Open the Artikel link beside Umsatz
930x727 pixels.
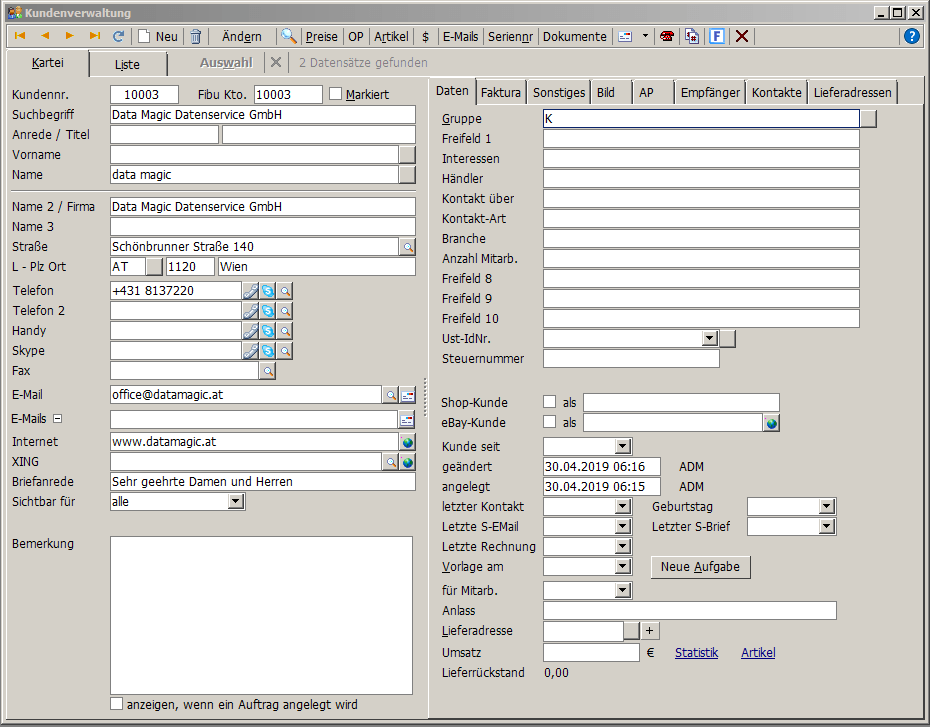(x=758, y=653)
